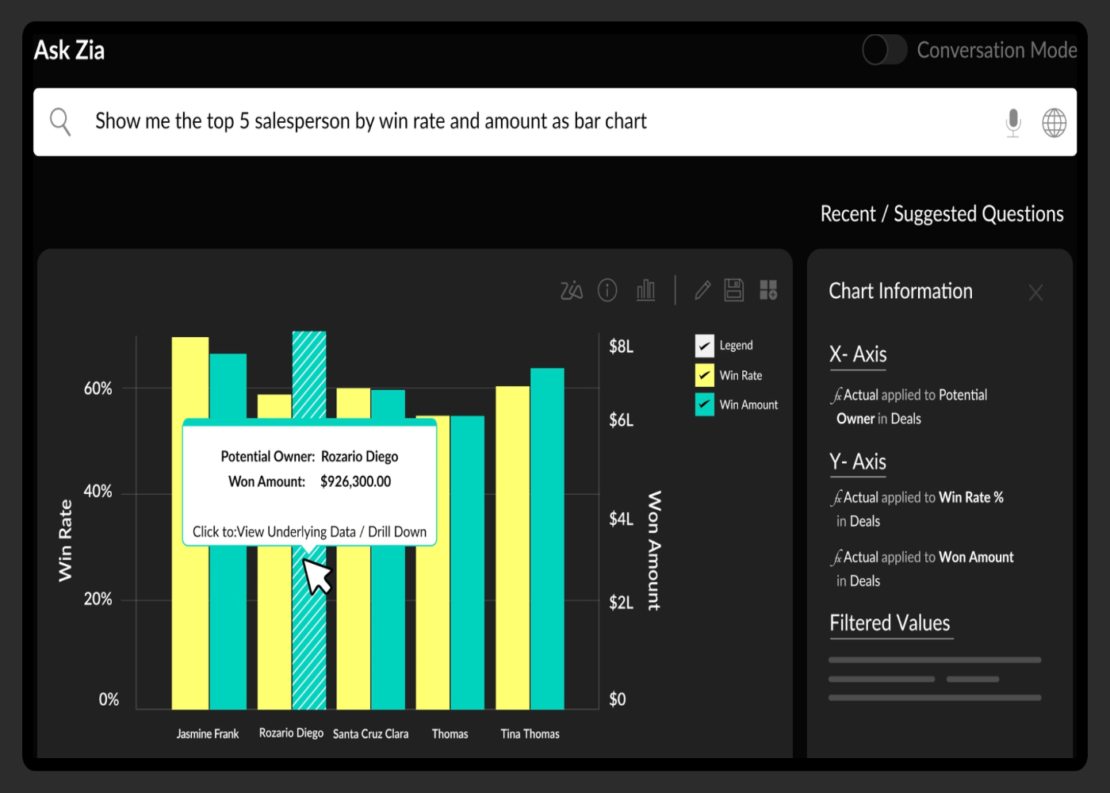The image size is (1110, 793).
Task: Change query language via the globe icon
Action: [1053, 121]
